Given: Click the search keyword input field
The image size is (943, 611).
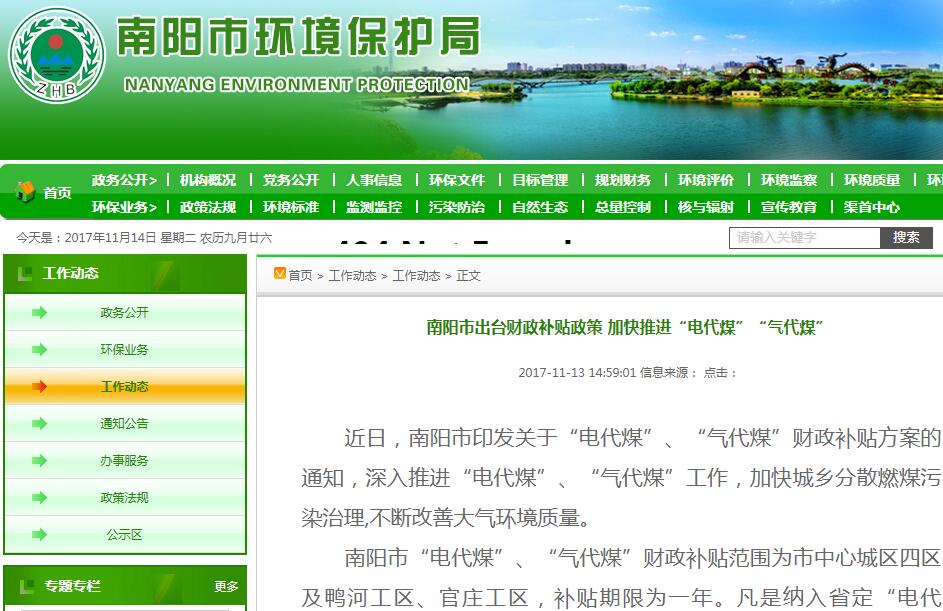Looking at the screenshot, I should (x=805, y=238).
